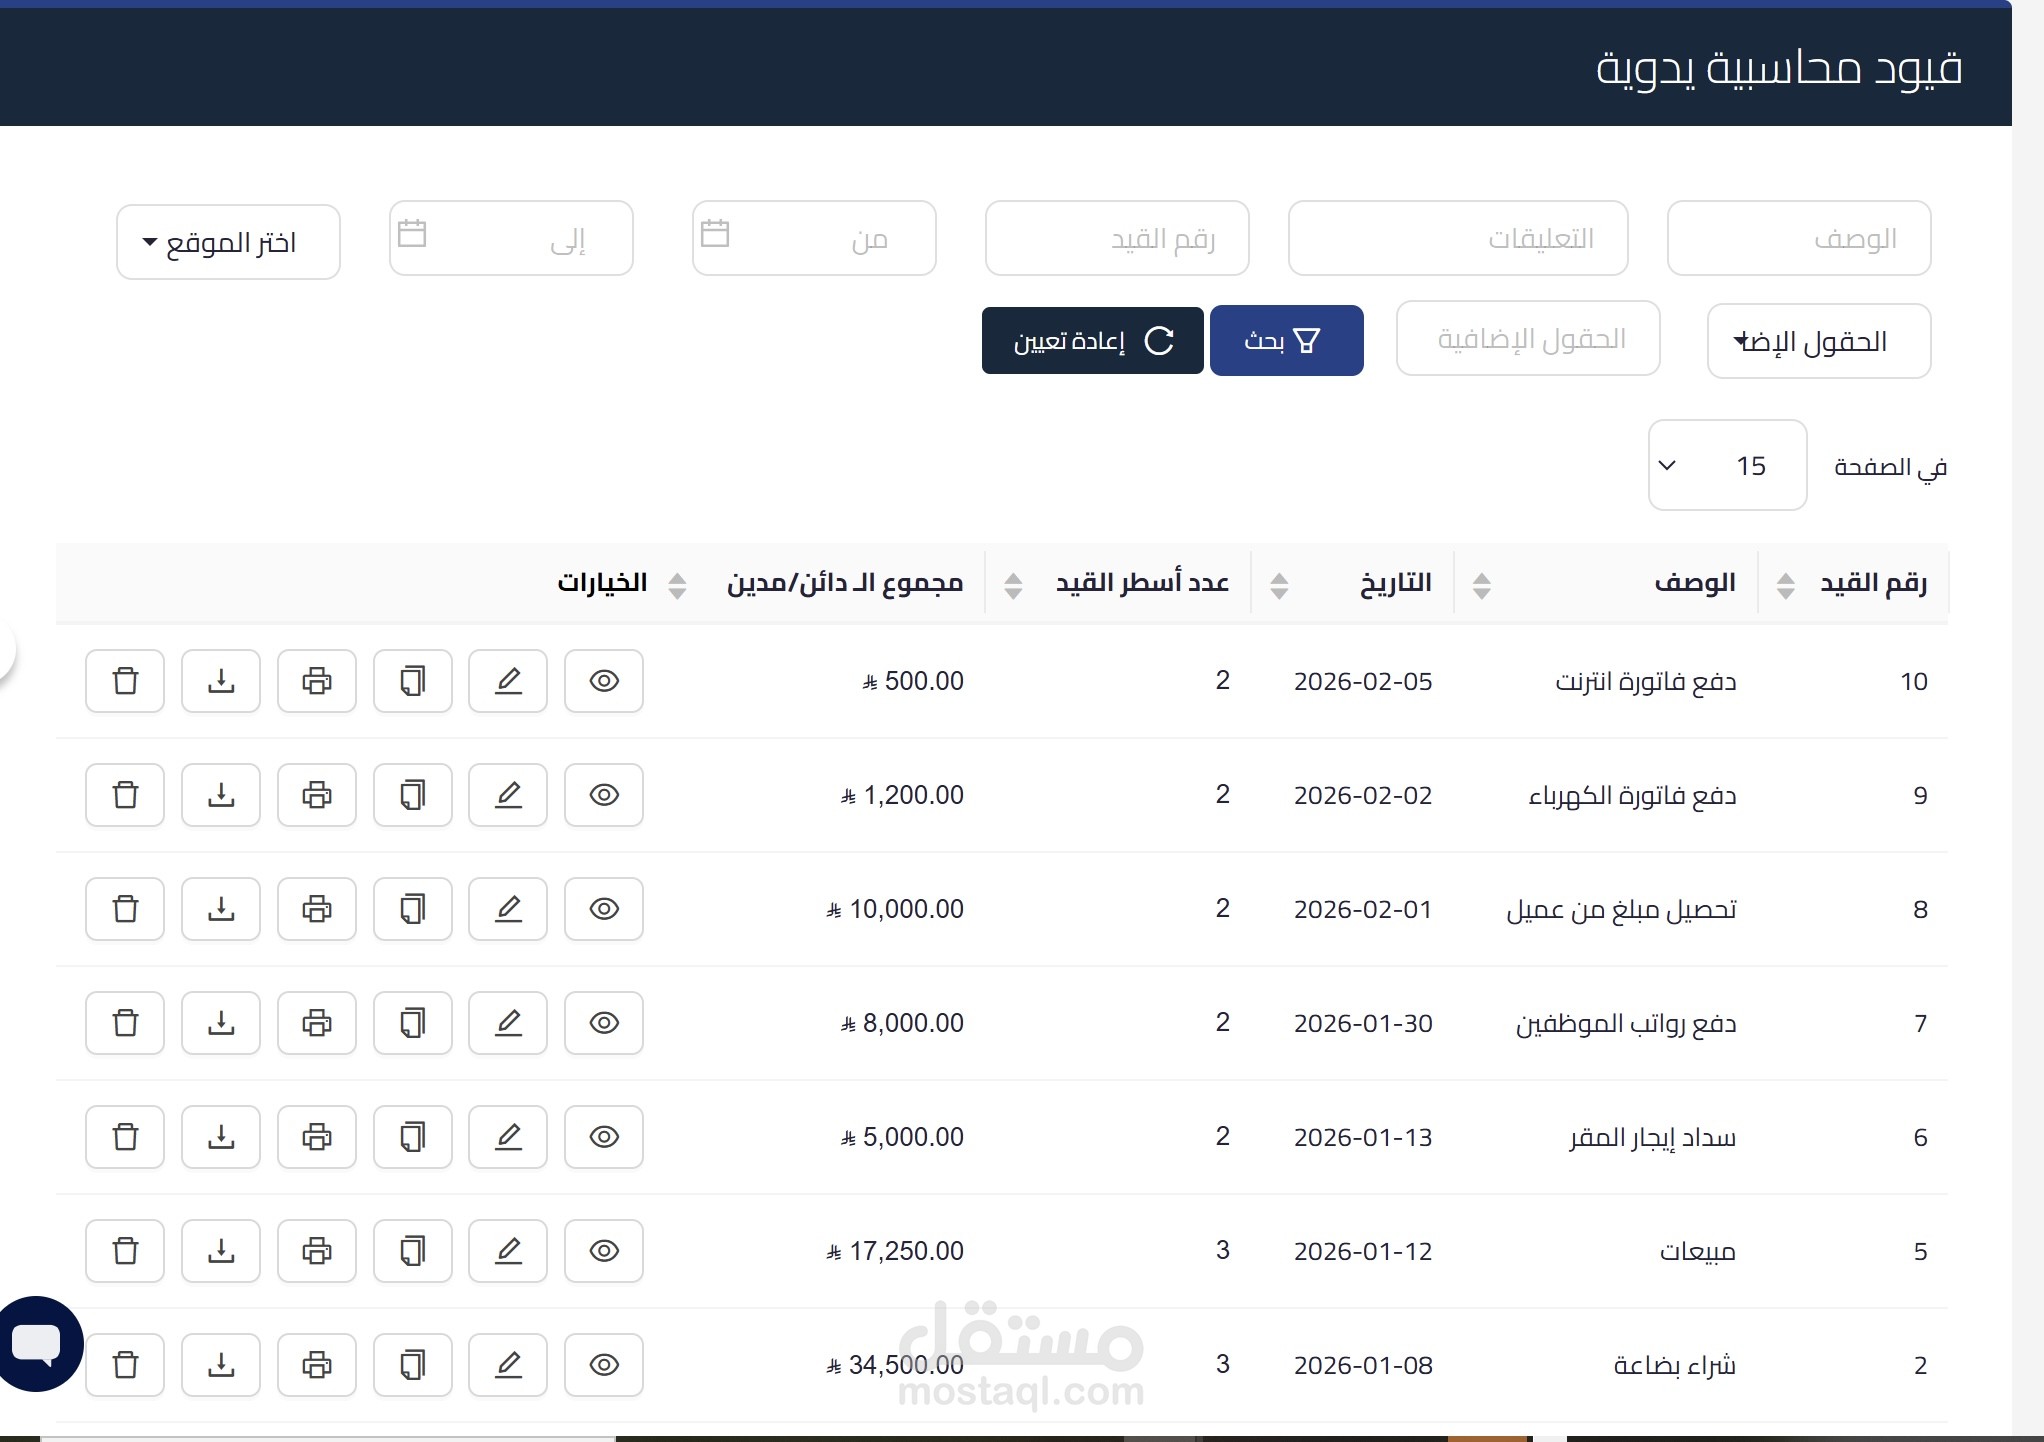Delete entry 10 with trash icon

click(125, 681)
